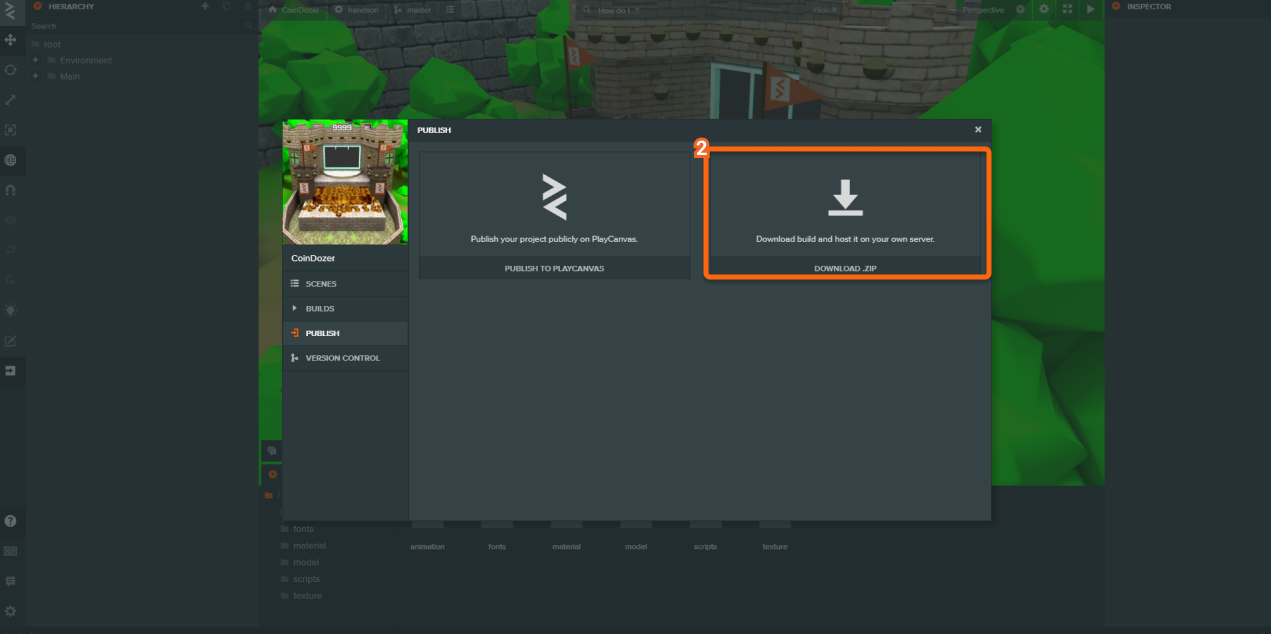Screen dimensions: 1271x634
Task: Click DOWNLOAD .ZIP to export the build
Action: point(845,267)
